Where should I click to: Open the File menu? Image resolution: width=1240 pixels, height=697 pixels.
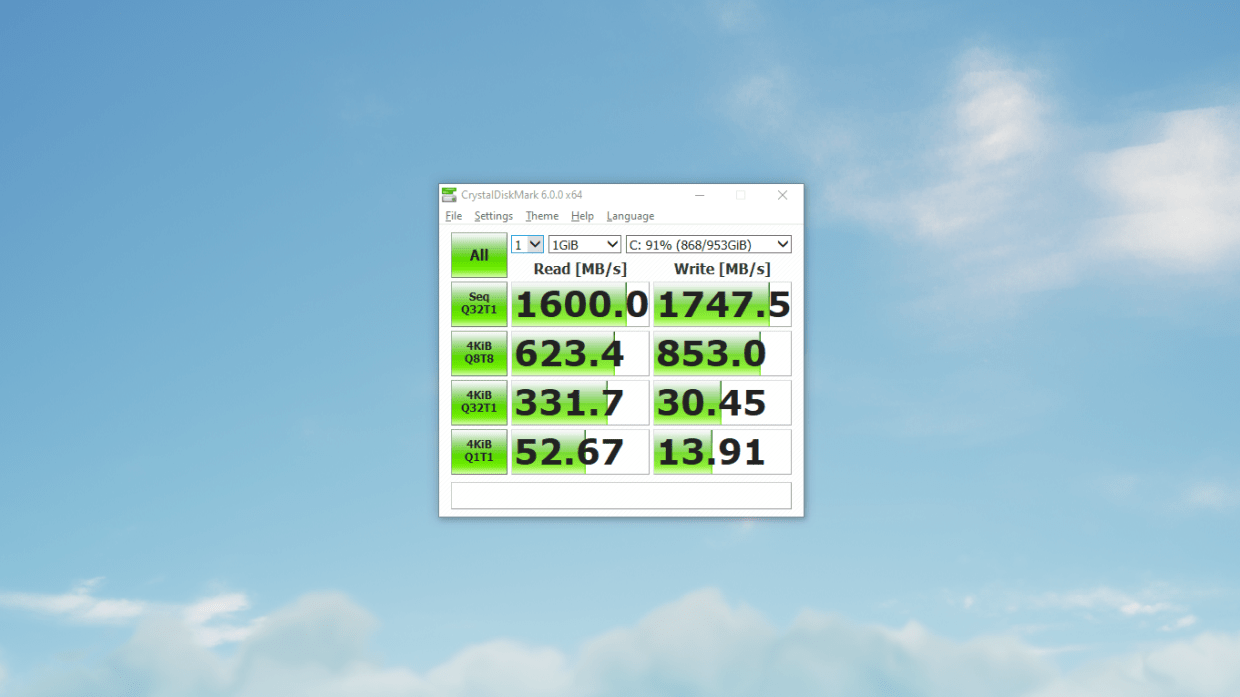coord(453,216)
